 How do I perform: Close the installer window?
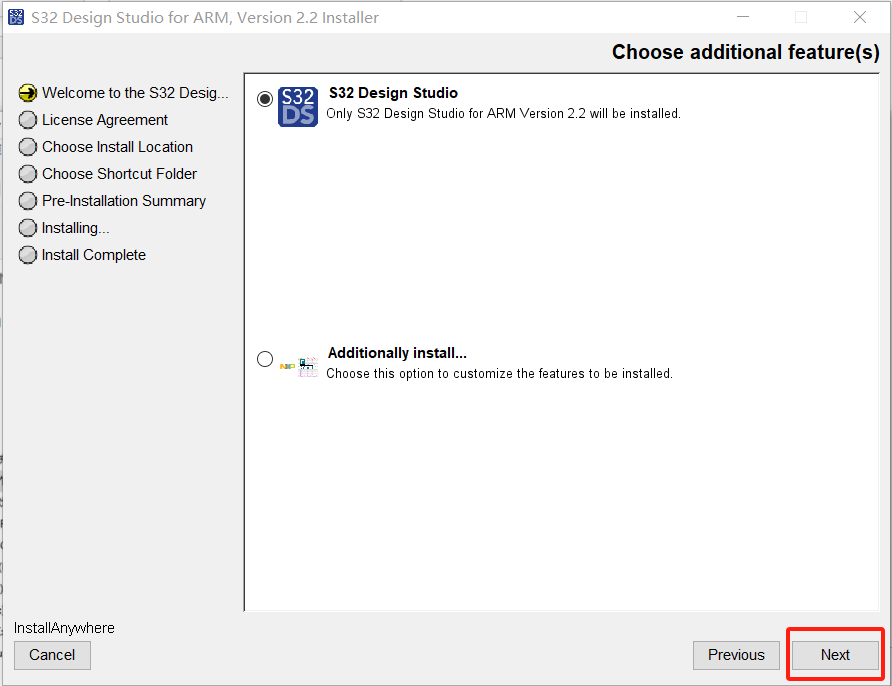click(x=860, y=18)
